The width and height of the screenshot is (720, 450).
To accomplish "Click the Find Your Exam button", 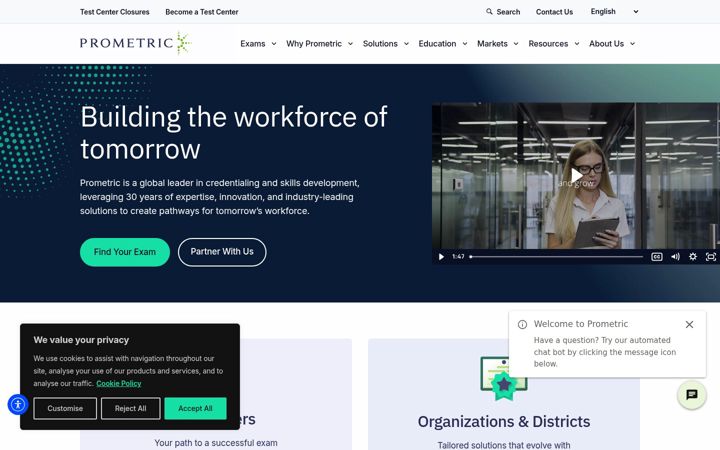I will 125,252.
